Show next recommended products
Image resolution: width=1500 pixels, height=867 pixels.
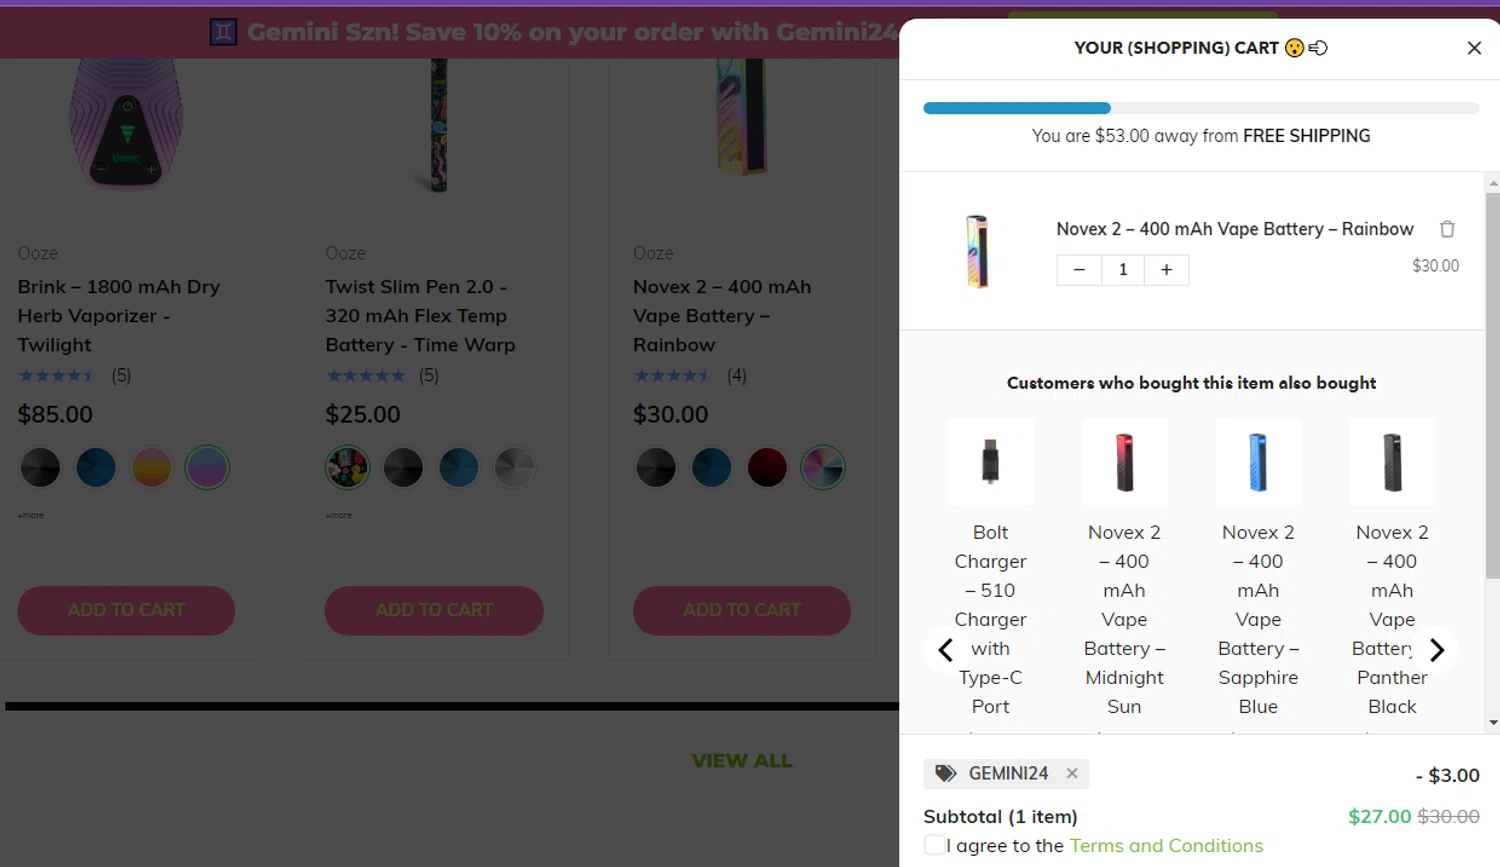click(1437, 650)
